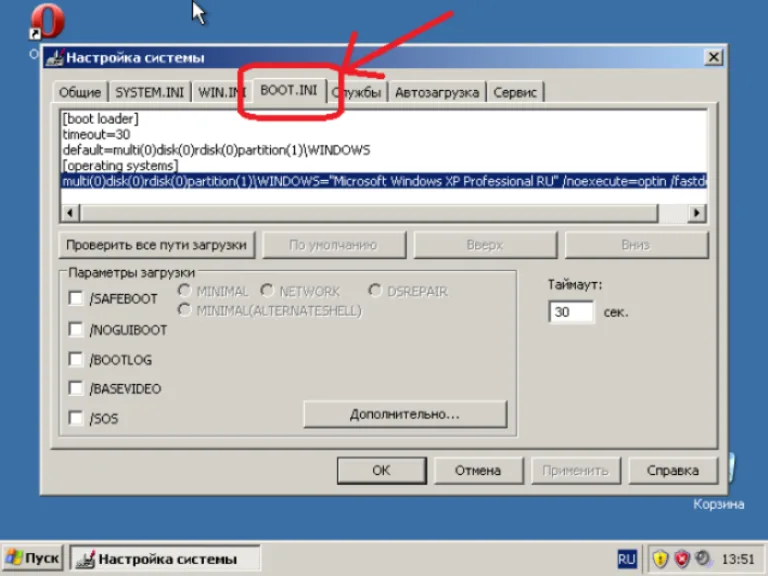Screen dimensions: 768x576
Task: Click the 13:51 system clock
Action: (x=738, y=559)
